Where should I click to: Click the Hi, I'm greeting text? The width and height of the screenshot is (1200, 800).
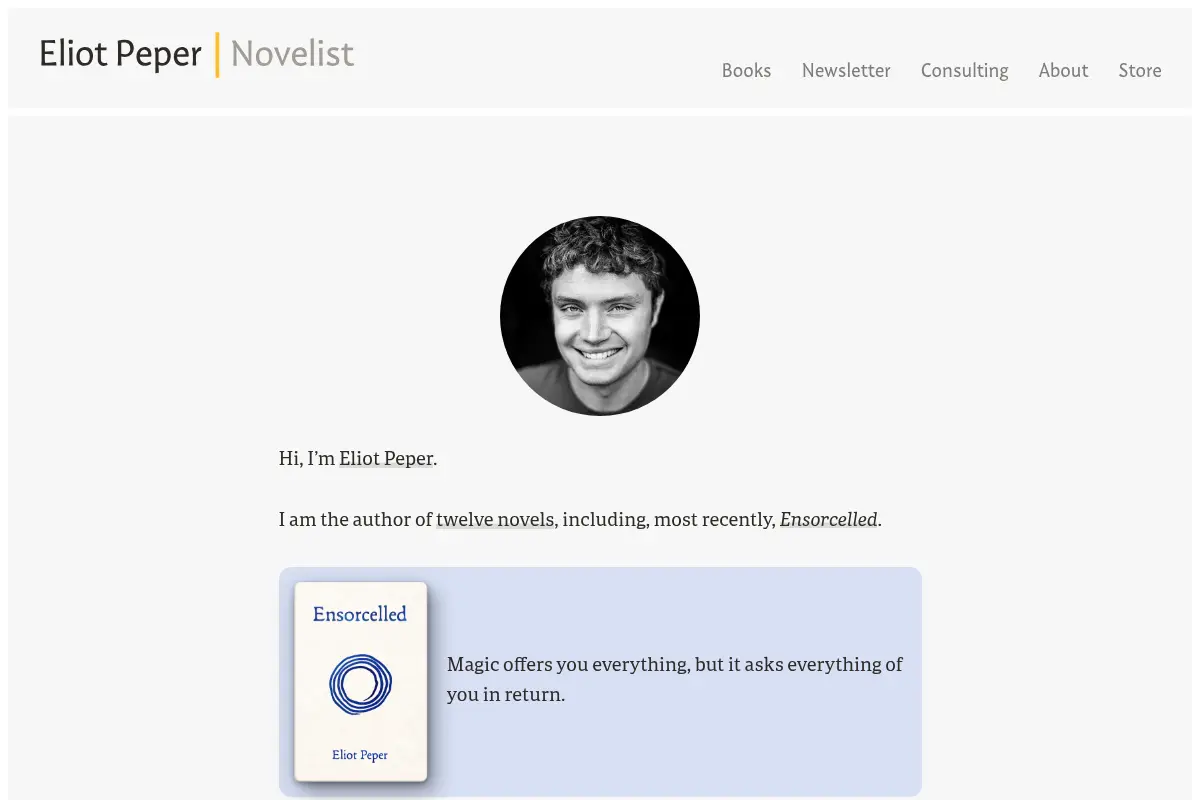point(307,459)
